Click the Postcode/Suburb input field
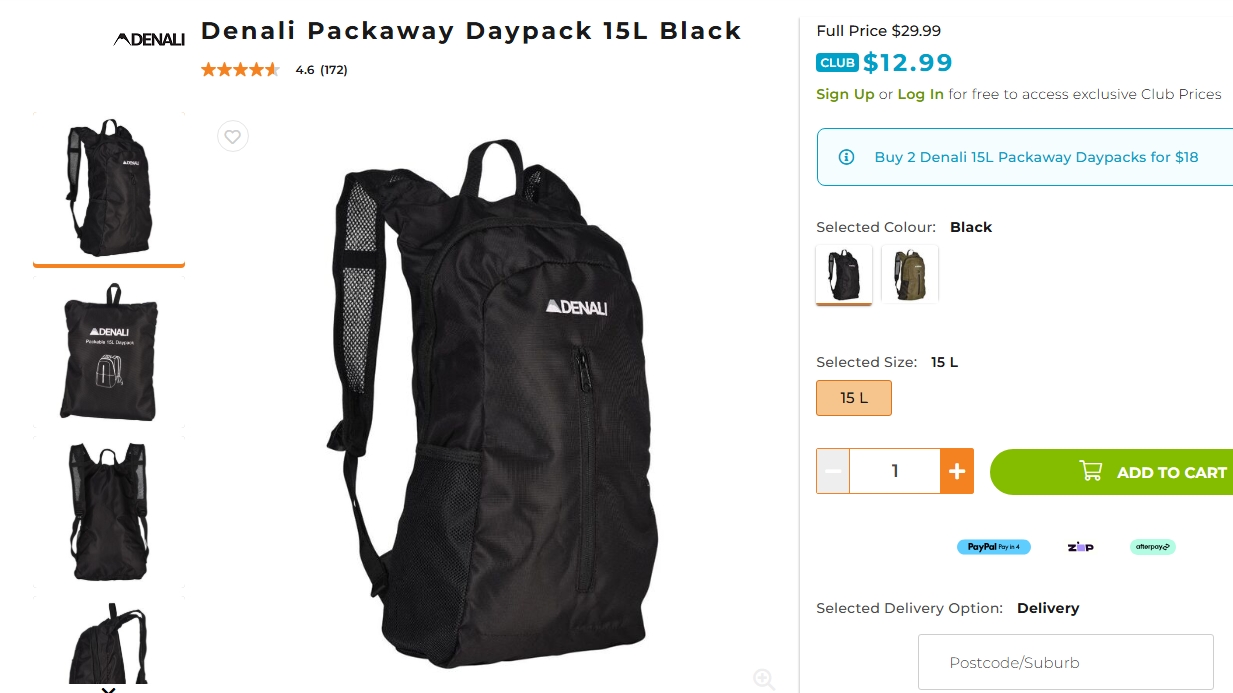 tap(1065, 662)
